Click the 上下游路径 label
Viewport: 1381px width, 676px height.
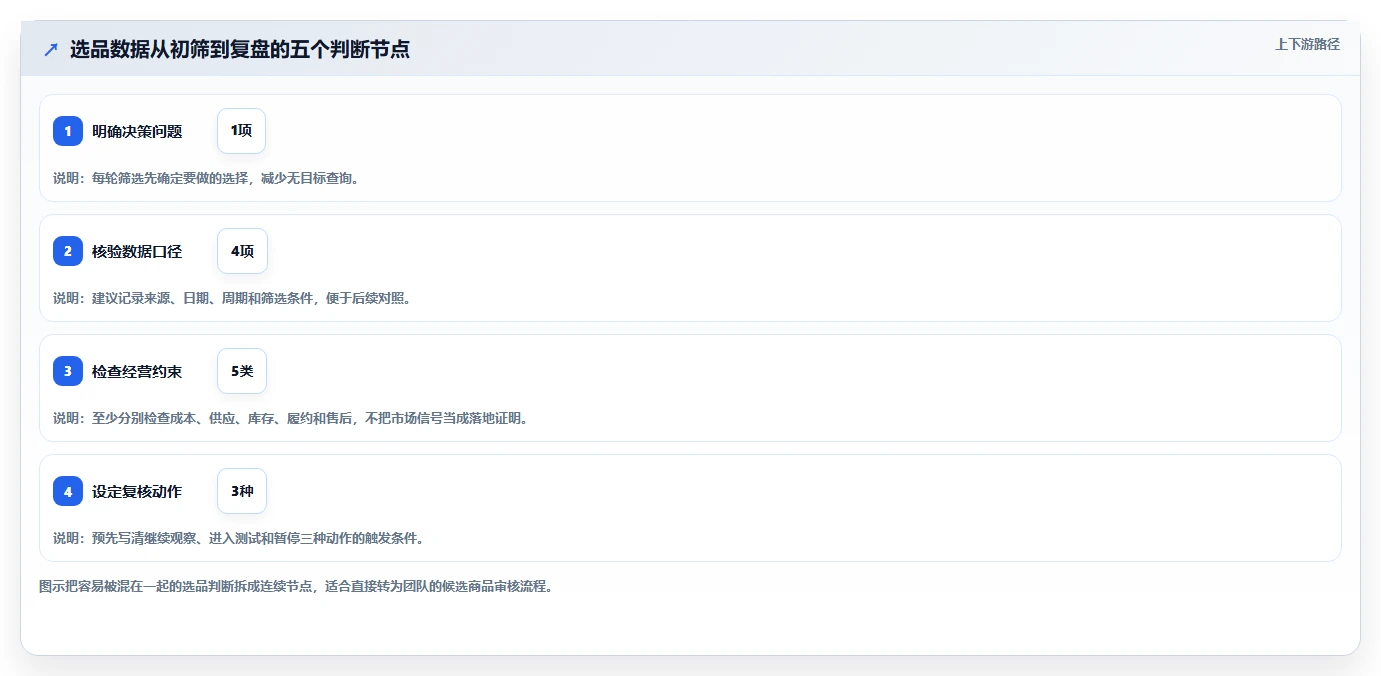point(1307,44)
